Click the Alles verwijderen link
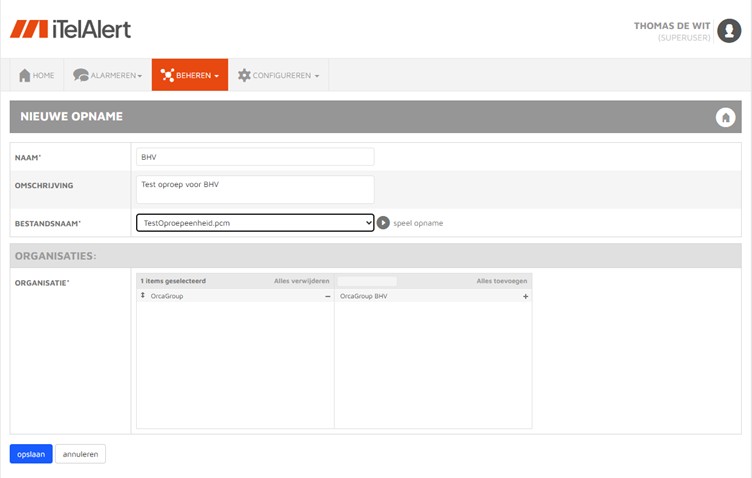The height and width of the screenshot is (478, 752). [302, 281]
